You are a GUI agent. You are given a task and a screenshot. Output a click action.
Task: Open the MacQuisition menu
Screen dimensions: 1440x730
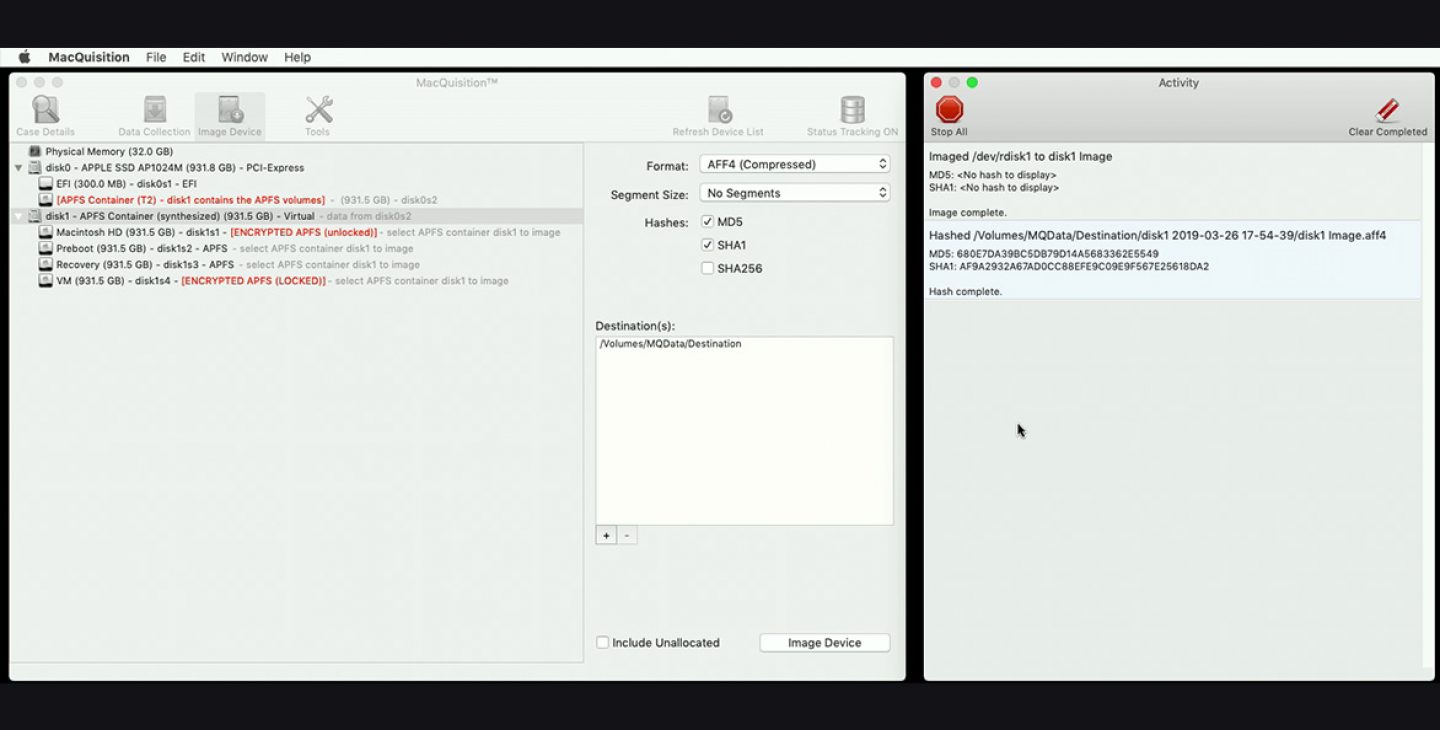tap(89, 57)
